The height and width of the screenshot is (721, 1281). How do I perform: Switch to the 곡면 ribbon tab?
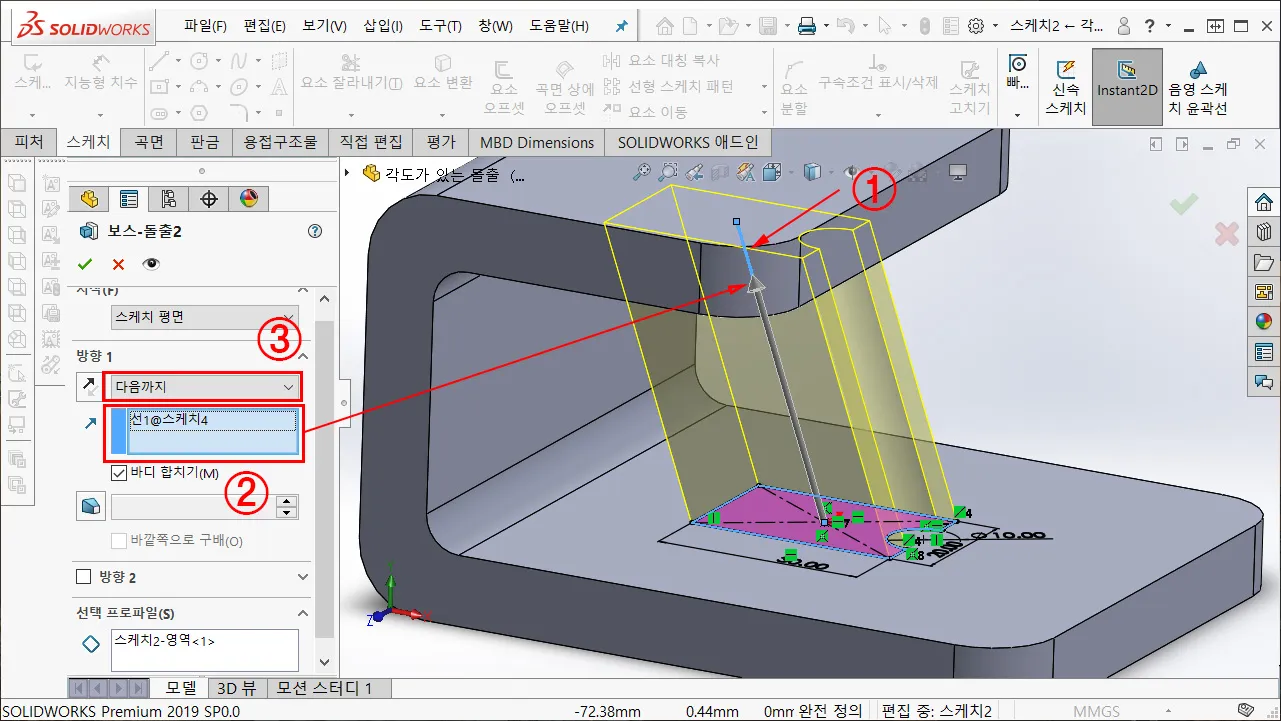coord(148,142)
